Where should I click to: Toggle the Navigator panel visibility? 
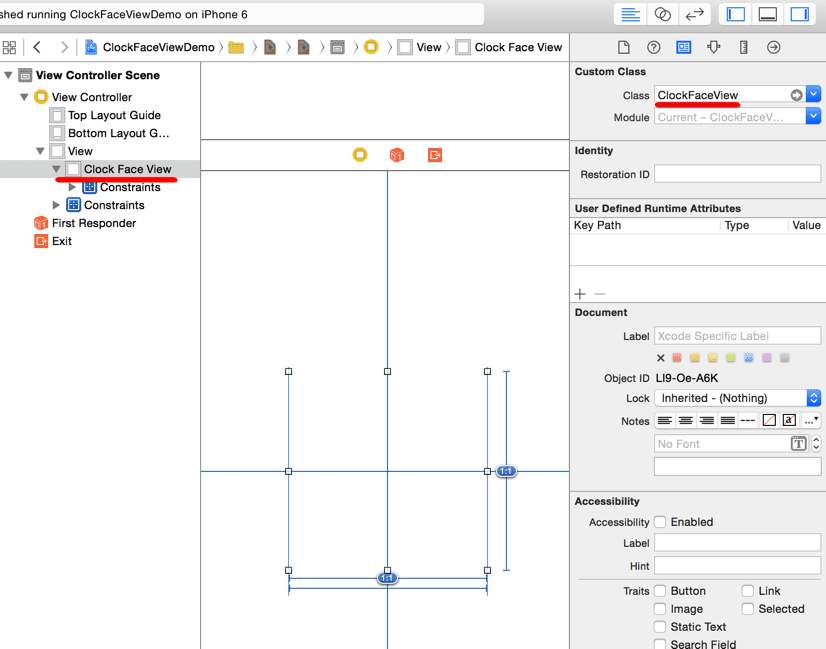(x=736, y=14)
